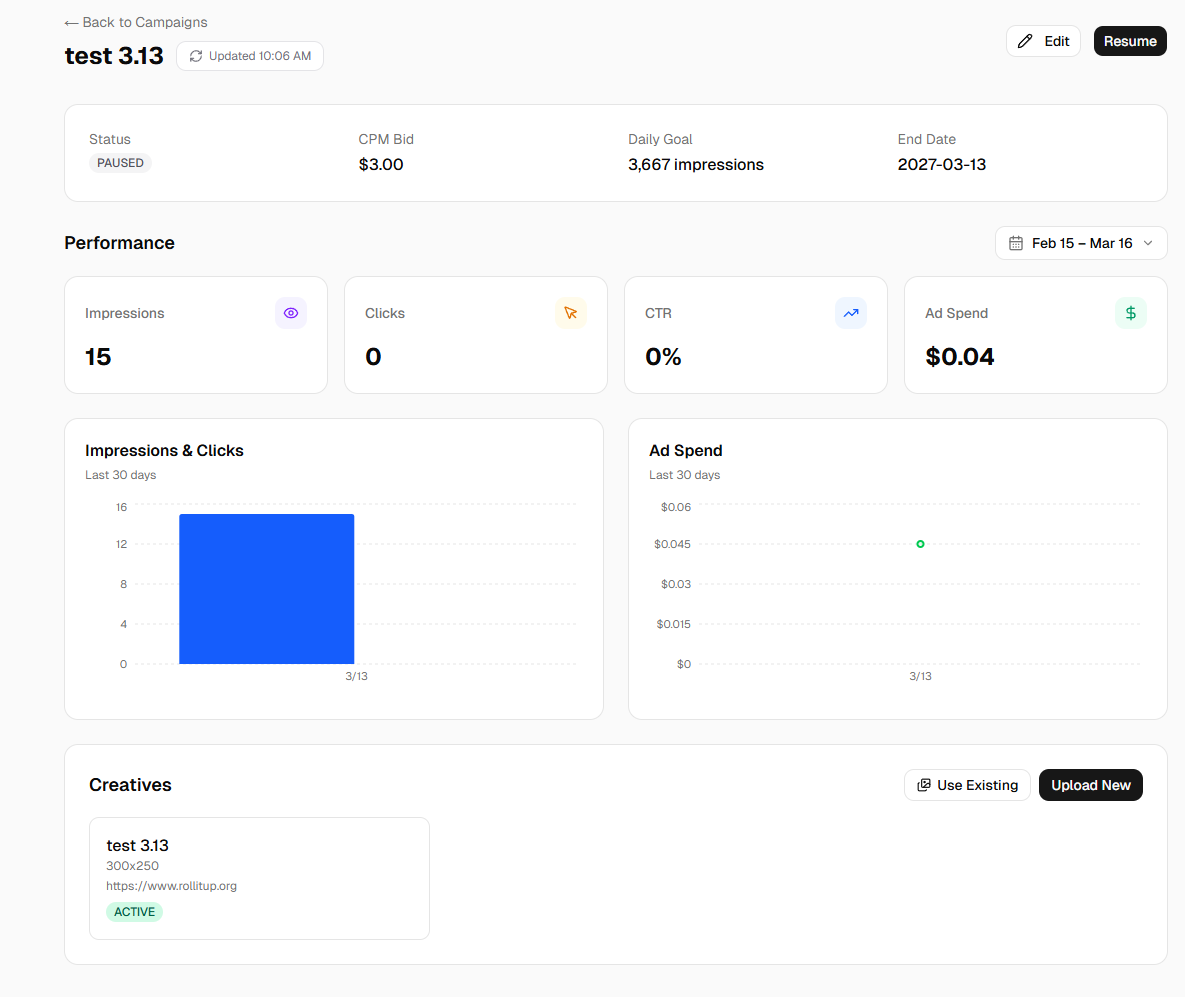This screenshot has height=997, width=1185.
Task: Click the eye icon on Impressions card
Action: 291,313
